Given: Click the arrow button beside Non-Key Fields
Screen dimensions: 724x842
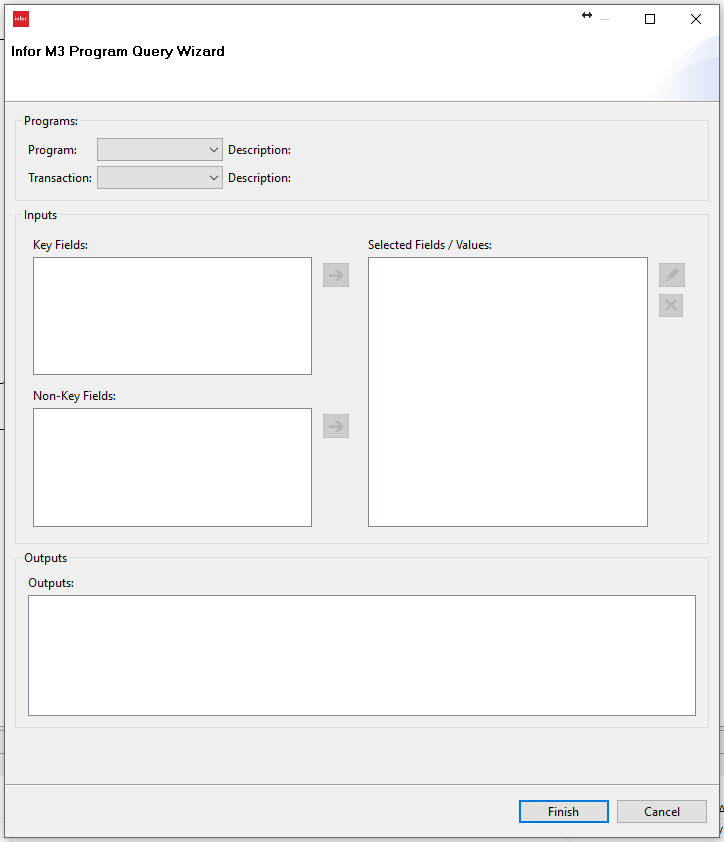Looking at the screenshot, I should [336, 426].
